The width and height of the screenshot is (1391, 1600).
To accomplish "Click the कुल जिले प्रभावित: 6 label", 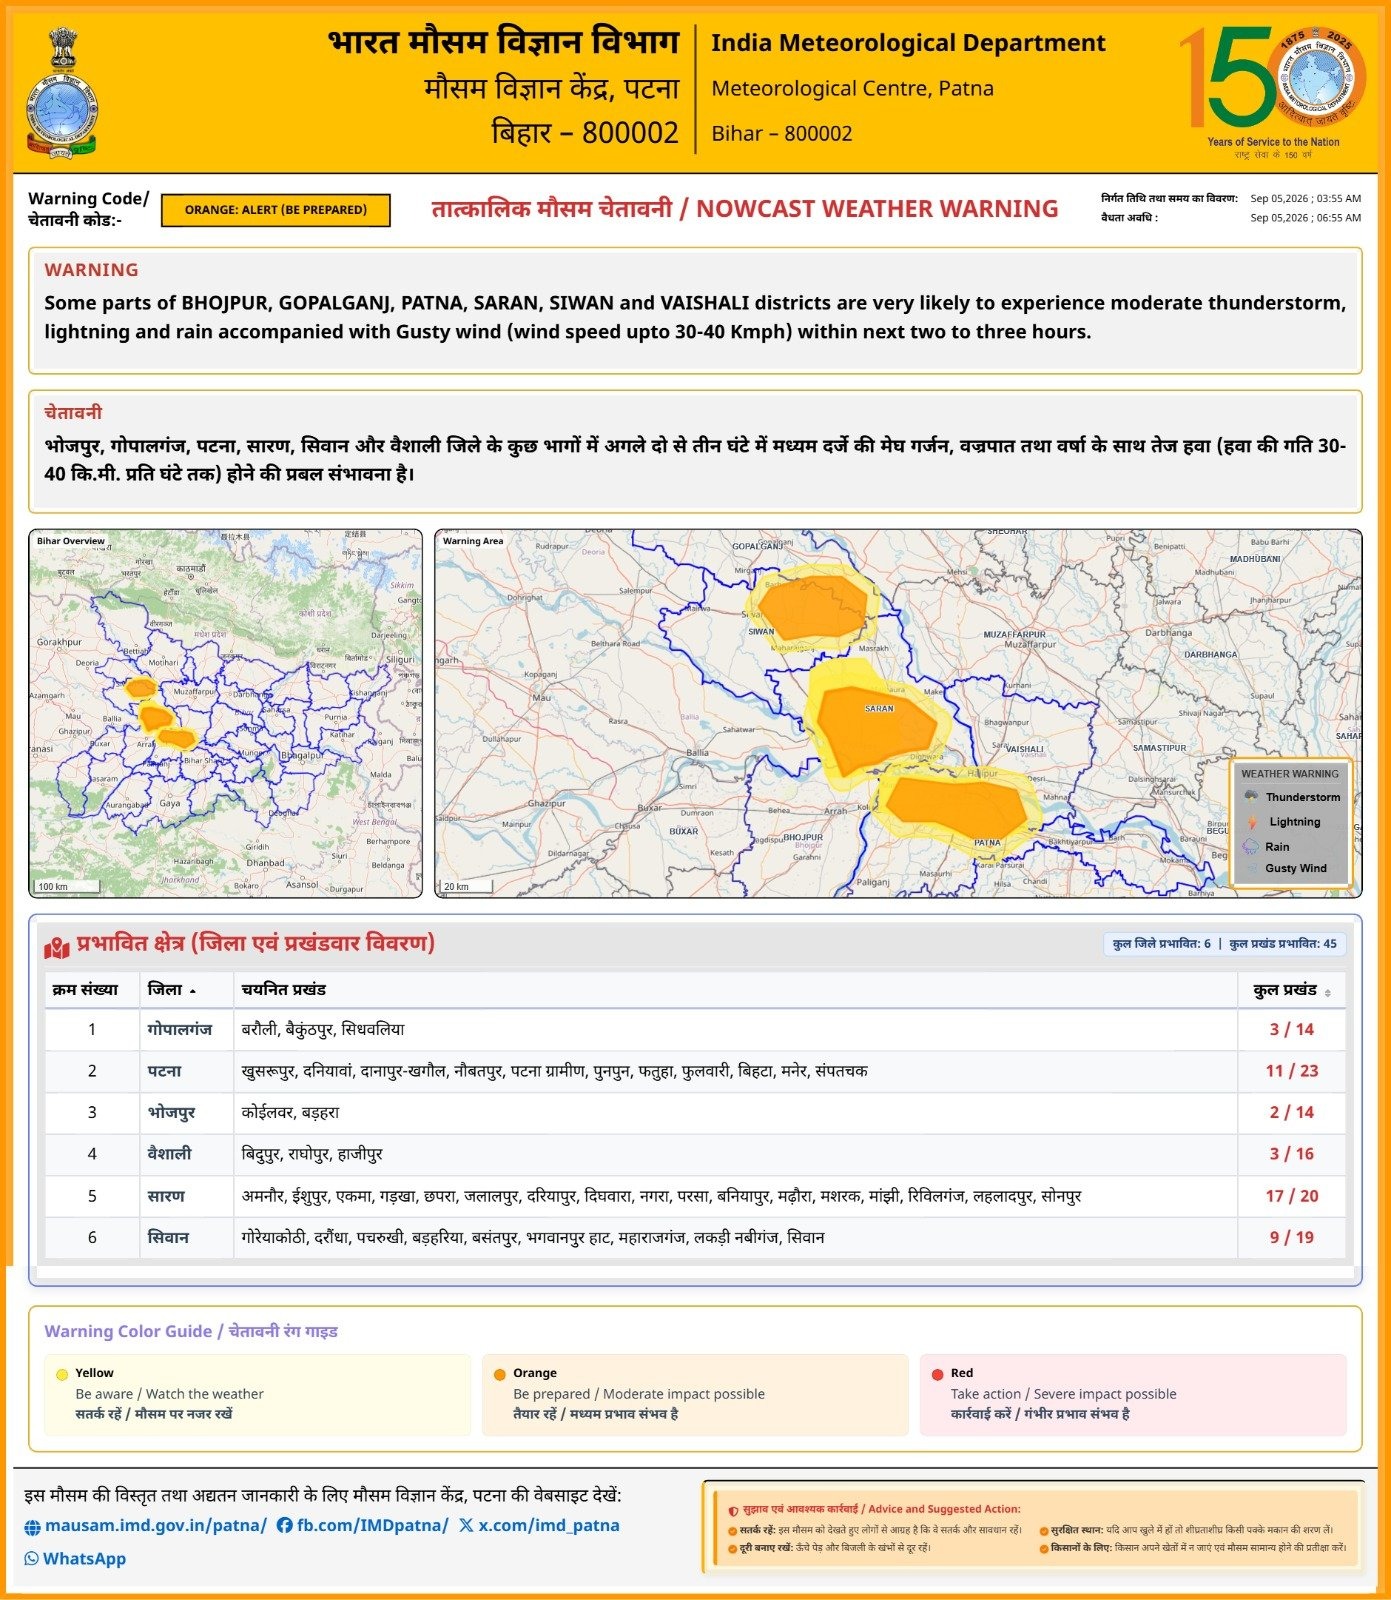I will 1162,944.
